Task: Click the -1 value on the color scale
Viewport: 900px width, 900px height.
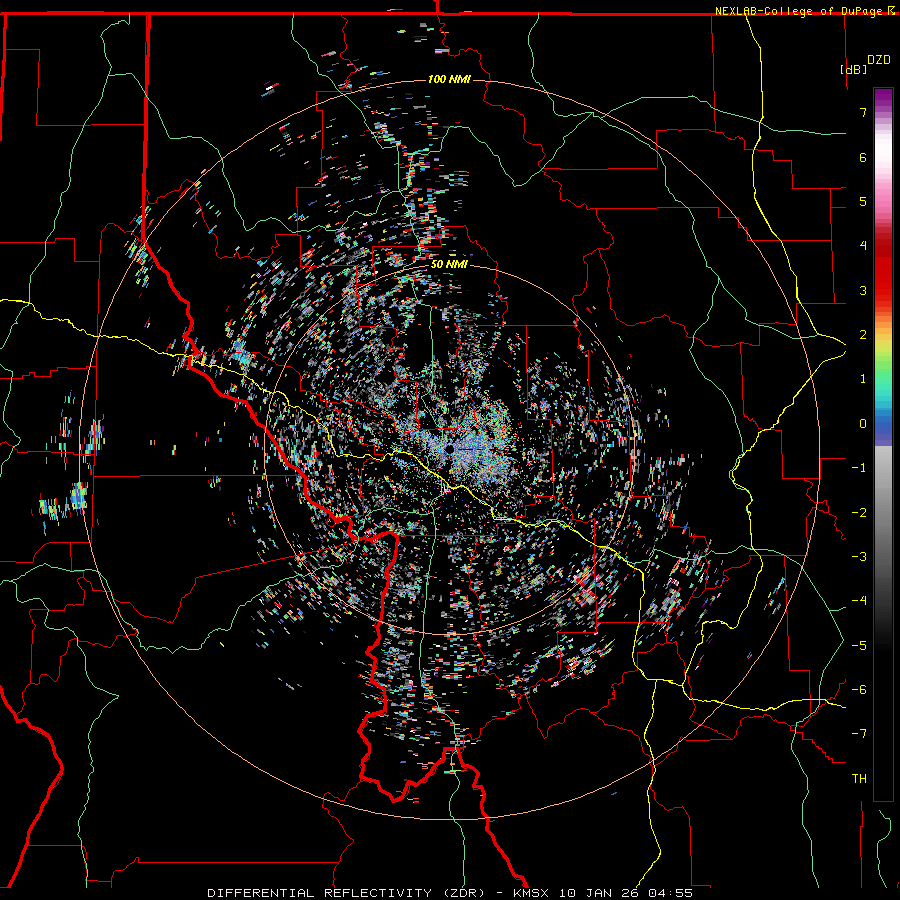Action: click(x=859, y=468)
